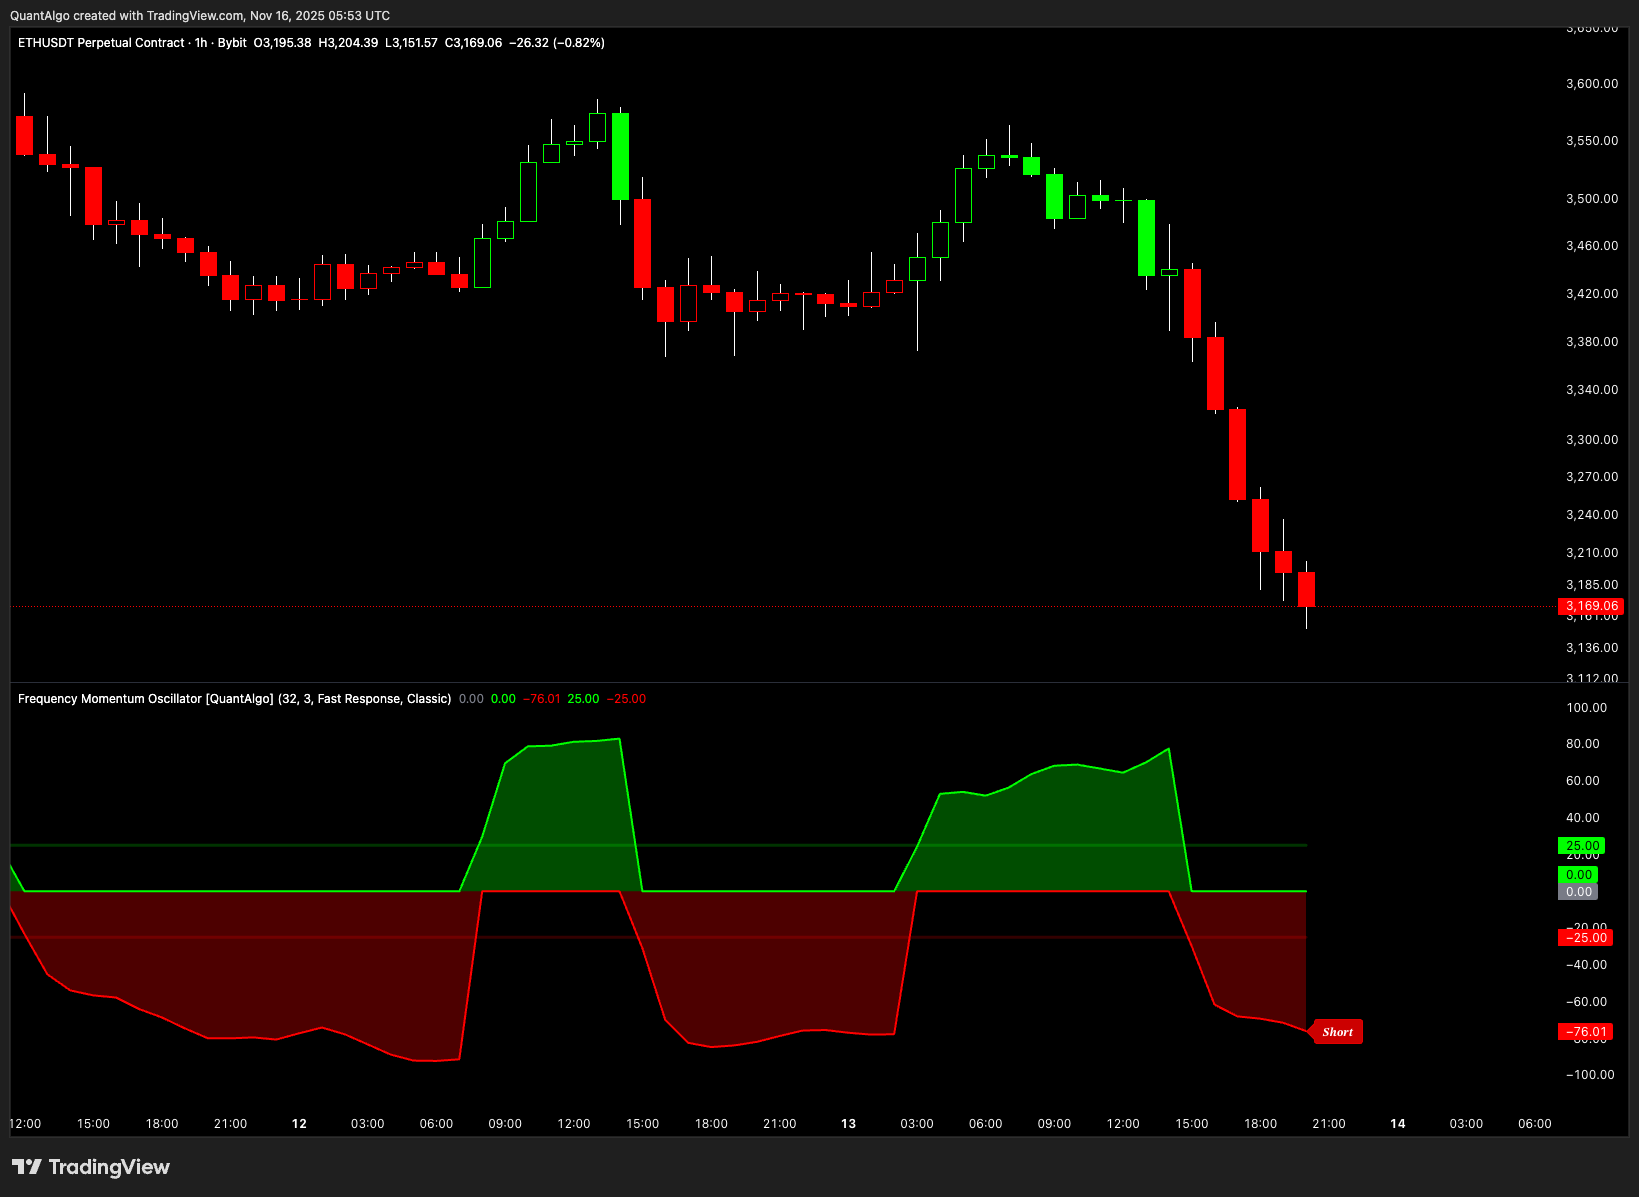Click the red −25.00 threshold label
Screen dimensions: 1639x1197
pos(1587,938)
